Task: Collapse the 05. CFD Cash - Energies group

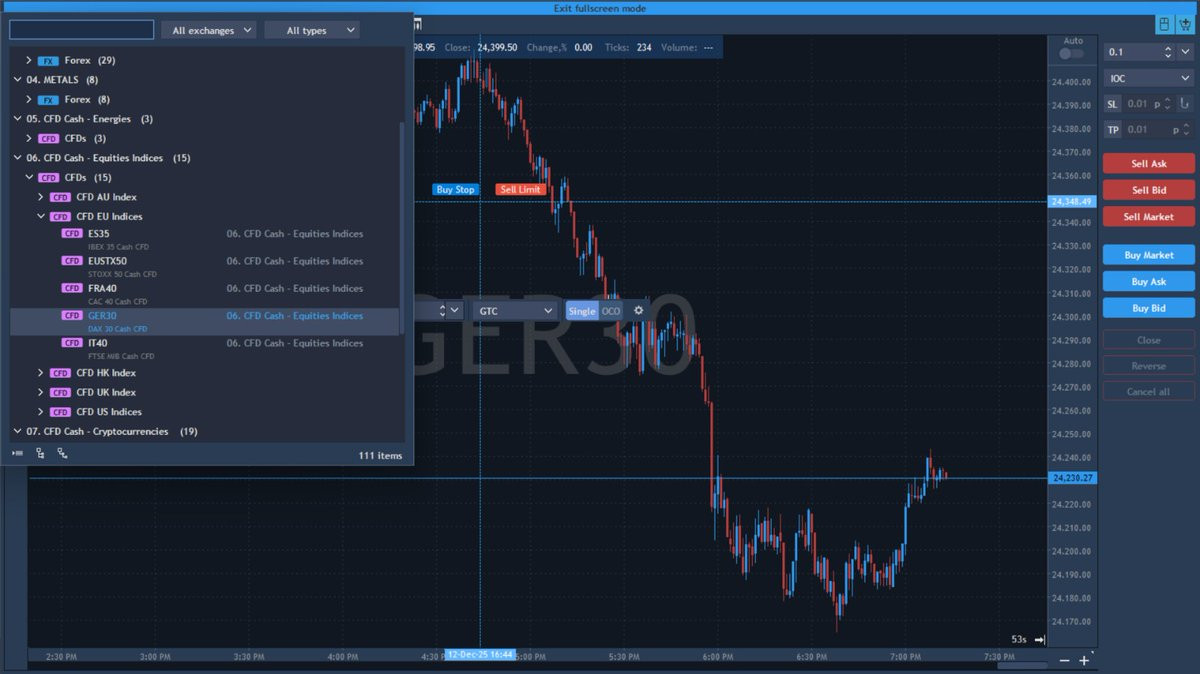Action: (x=17, y=119)
